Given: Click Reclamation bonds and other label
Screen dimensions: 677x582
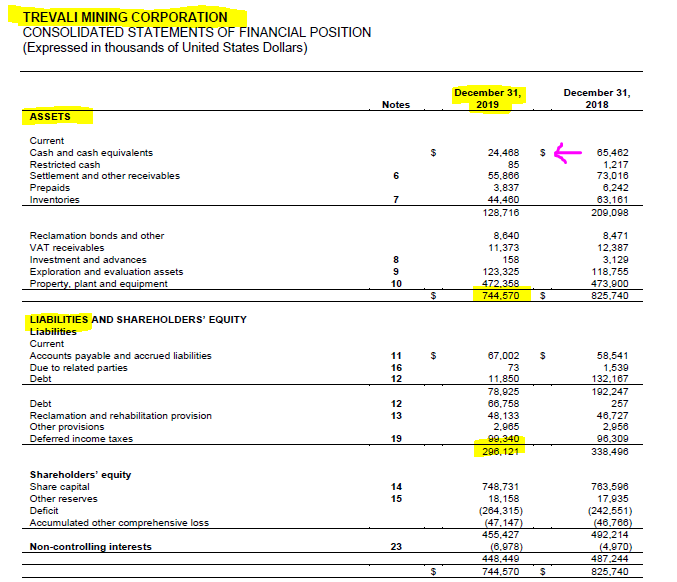Looking at the screenshot, I should coord(97,236).
